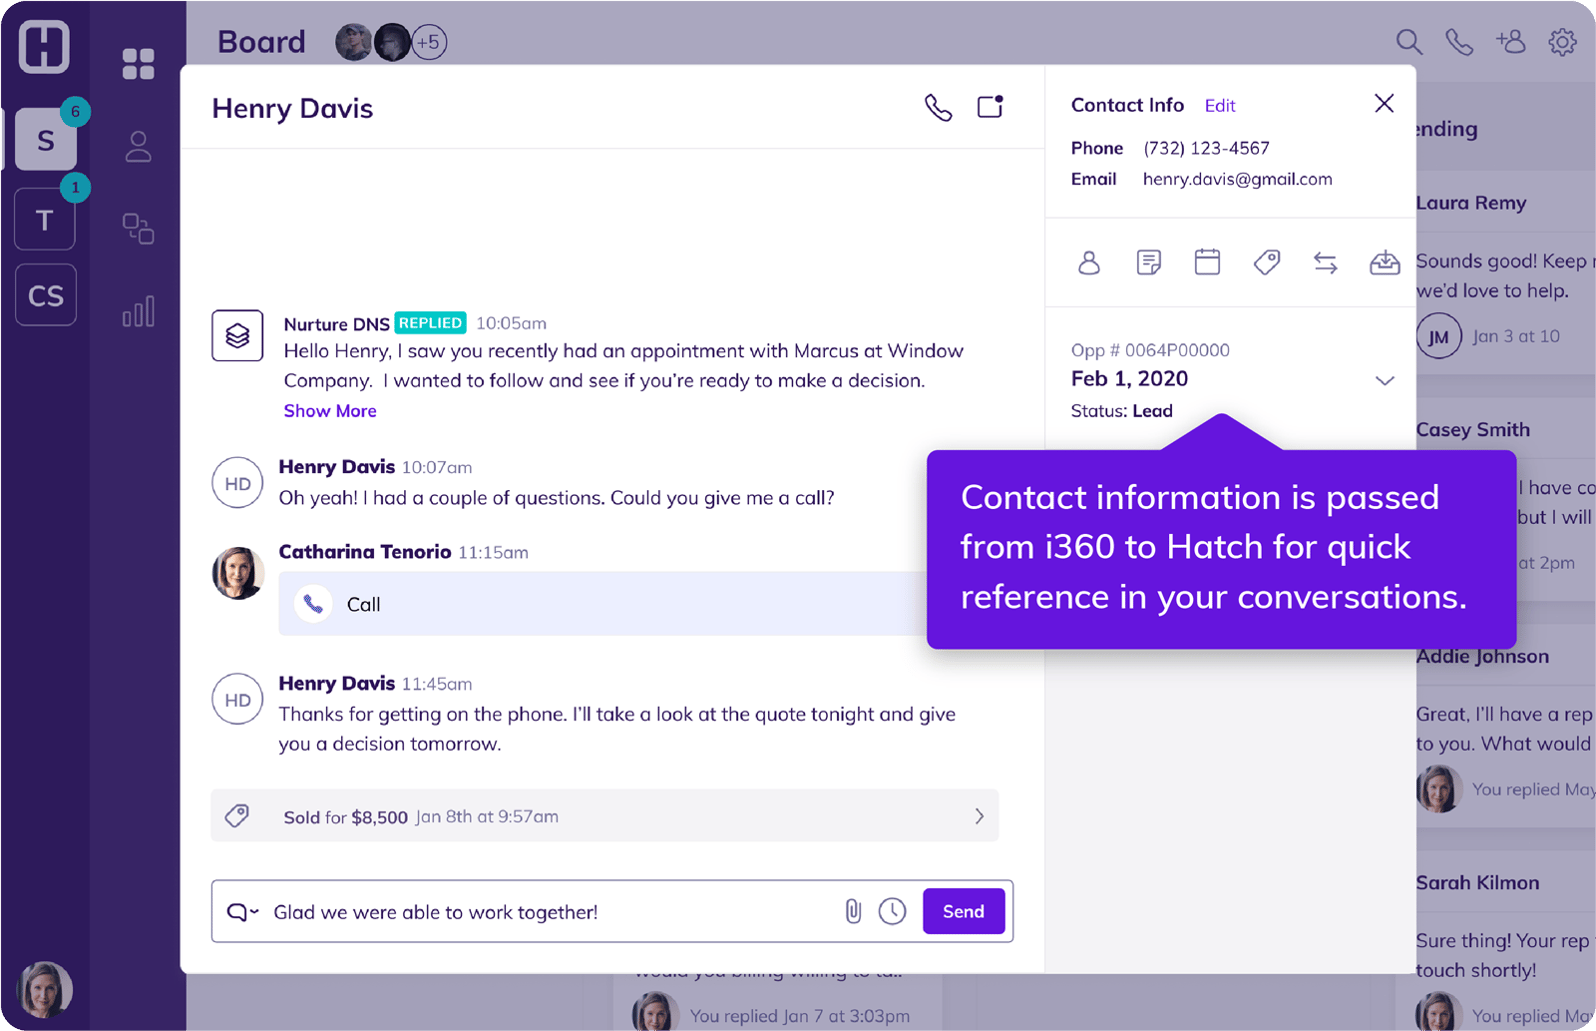Open the person profile icon in contact panel
The width and height of the screenshot is (1596, 1031).
pyautogui.click(x=1089, y=262)
